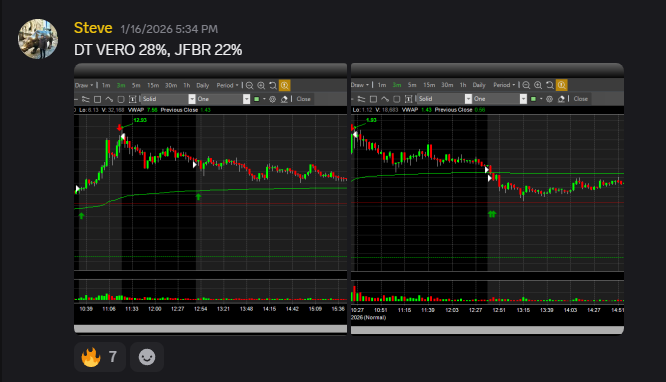Select the parallel lines tool in left chart
The width and height of the screenshot is (666, 382).
coord(85,99)
